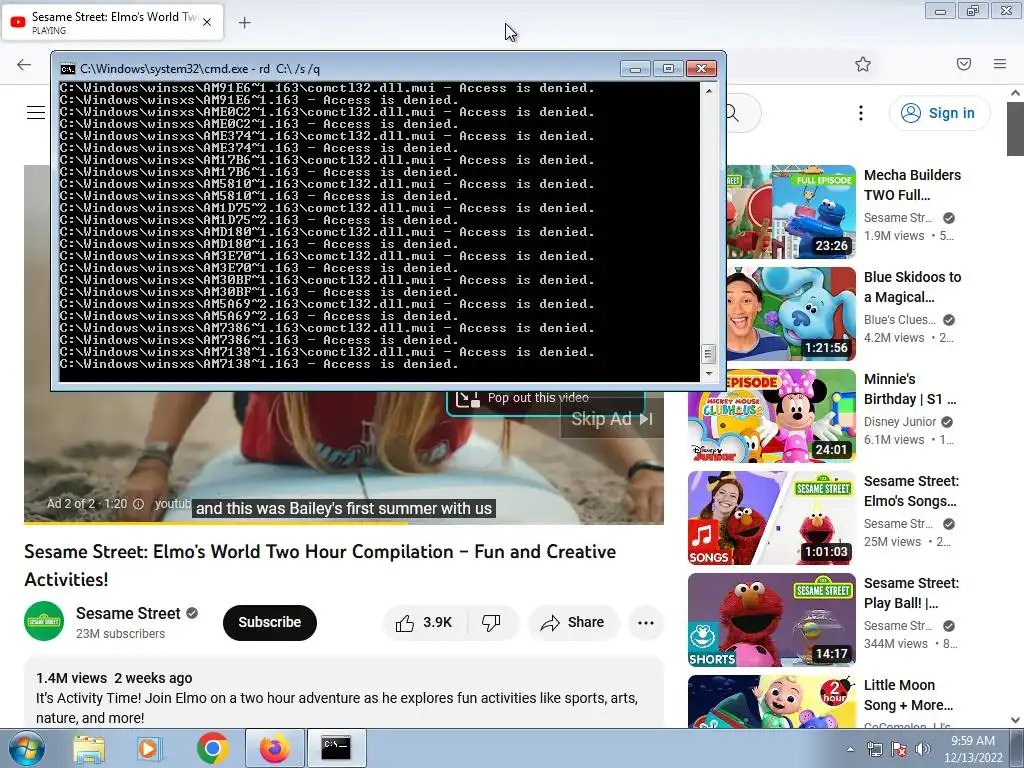Close the cmd.exe window
The width and height of the screenshot is (1024, 768).
(701, 69)
